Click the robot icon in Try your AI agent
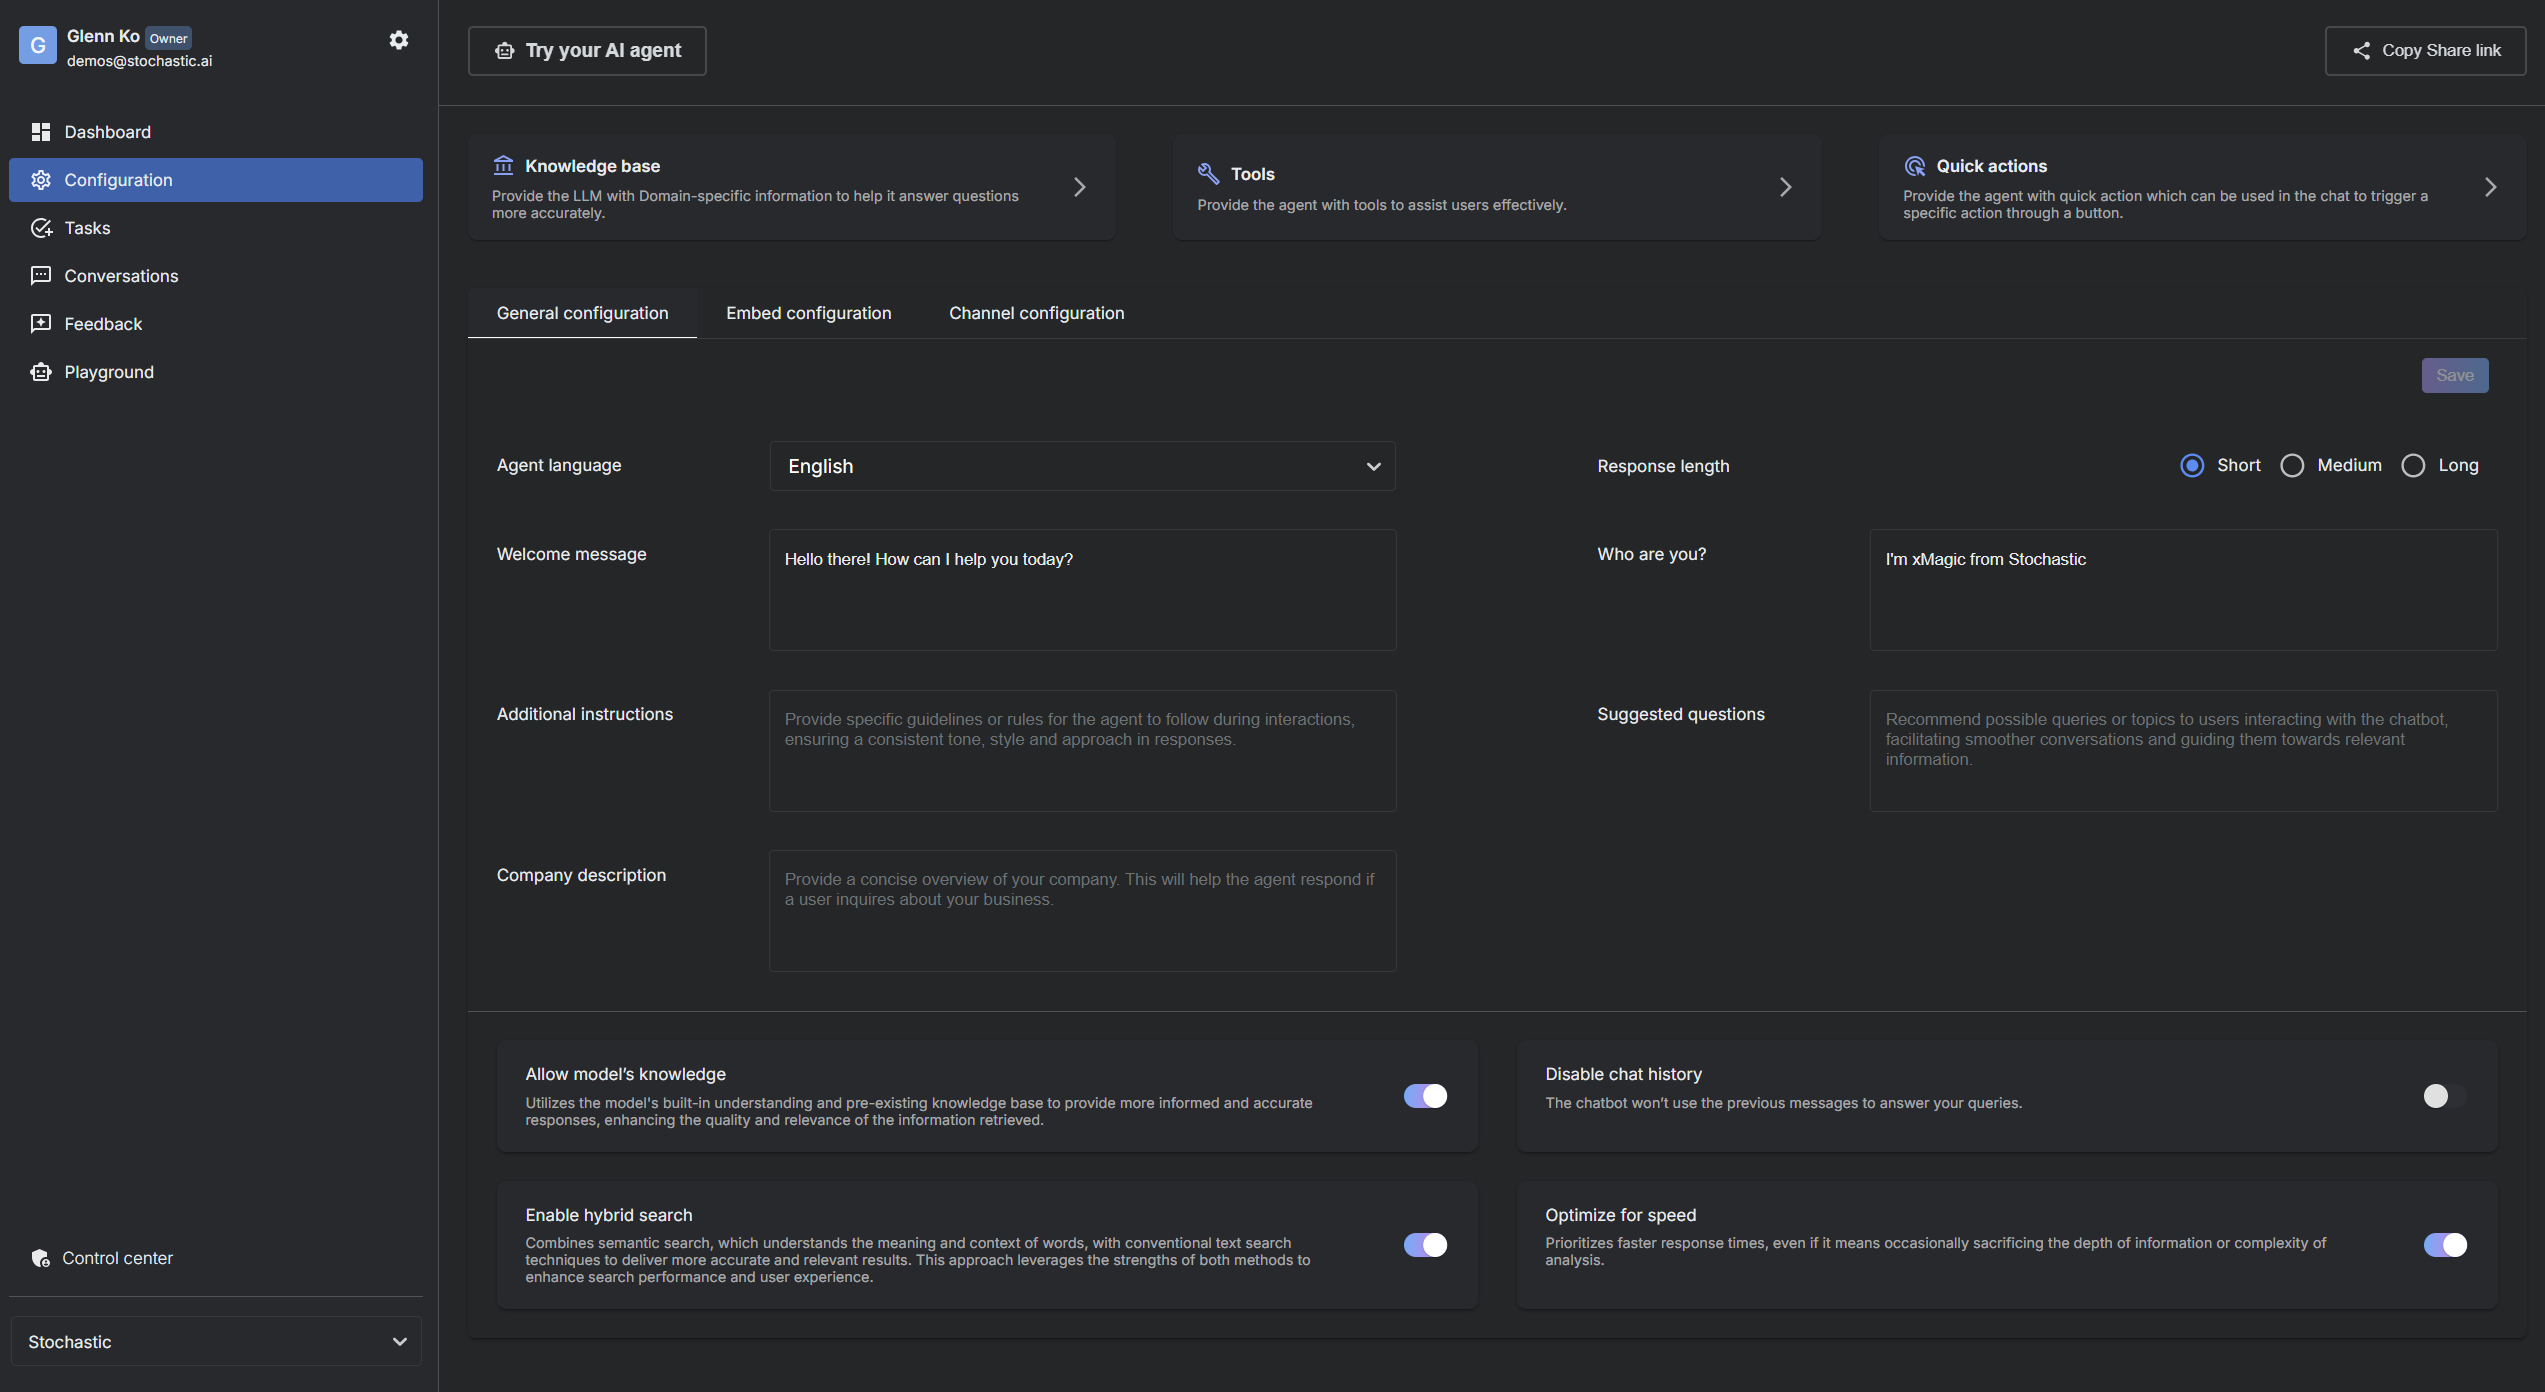Image resolution: width=2545 pixels, height=1392 pixels. tap(505, 51)
